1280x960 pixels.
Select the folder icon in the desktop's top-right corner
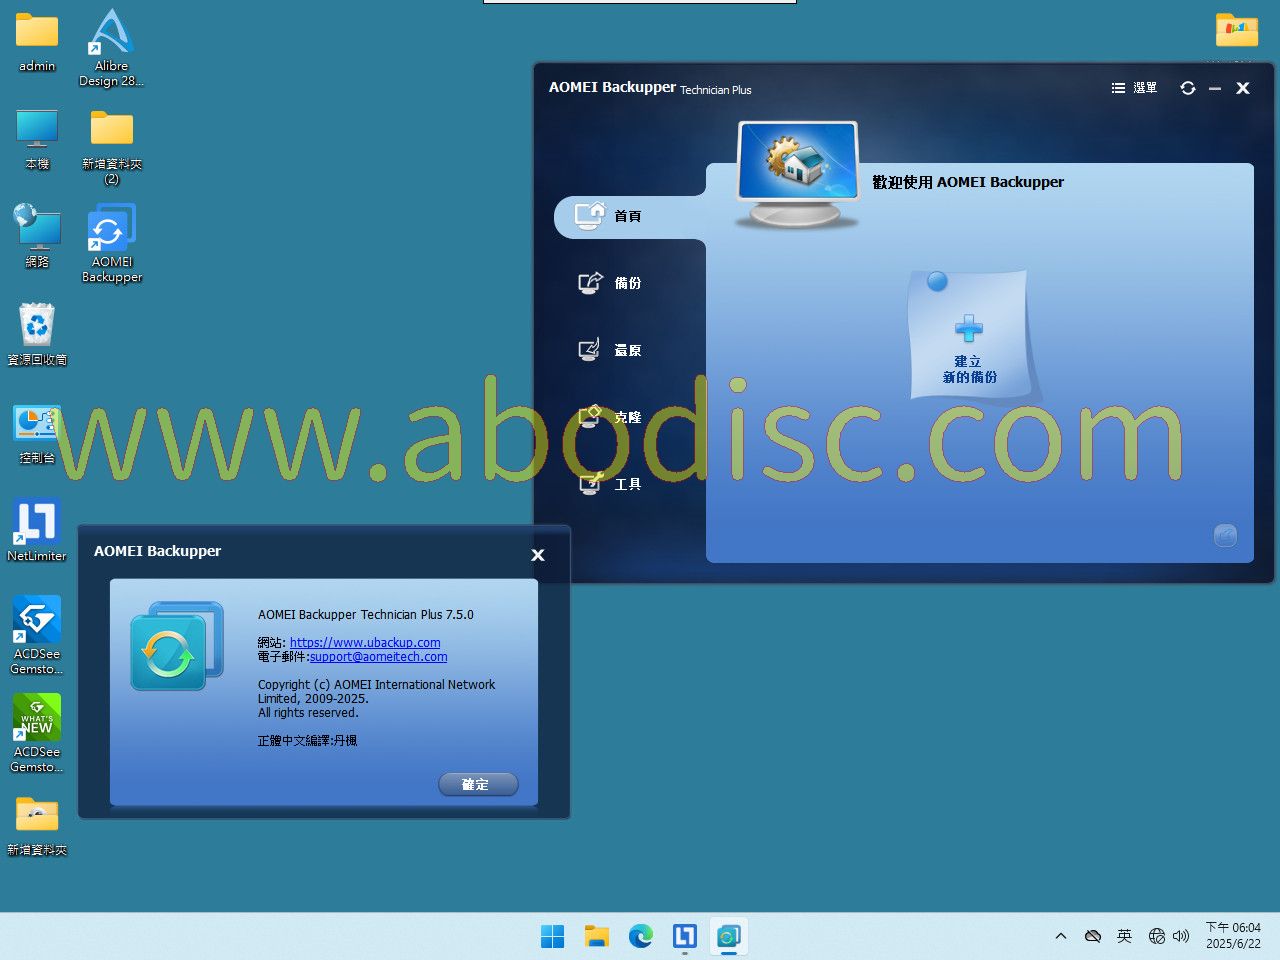coord(1237,30)
